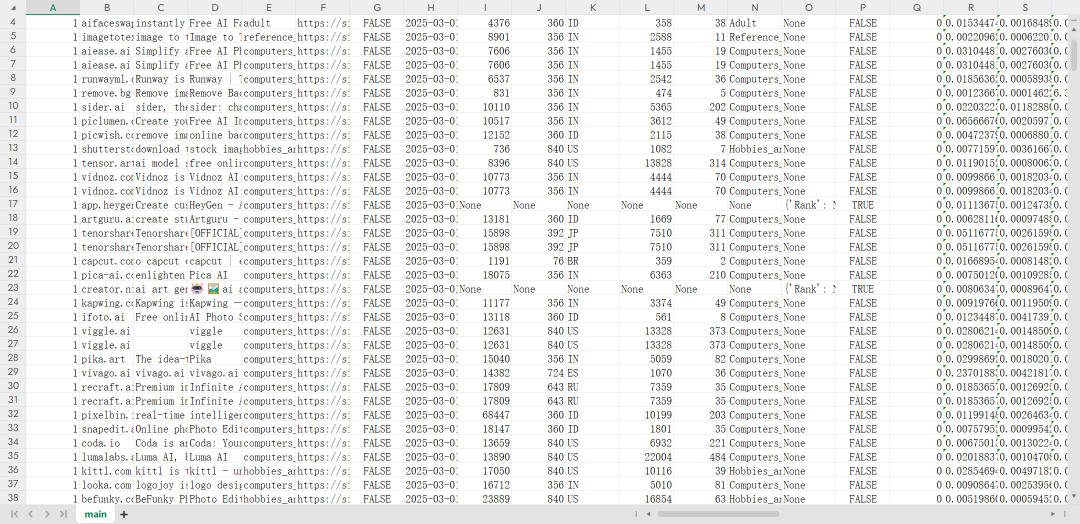This screenshot has height=524, width=1080.
Task: Select column B header
Action: tap(107, 8)
